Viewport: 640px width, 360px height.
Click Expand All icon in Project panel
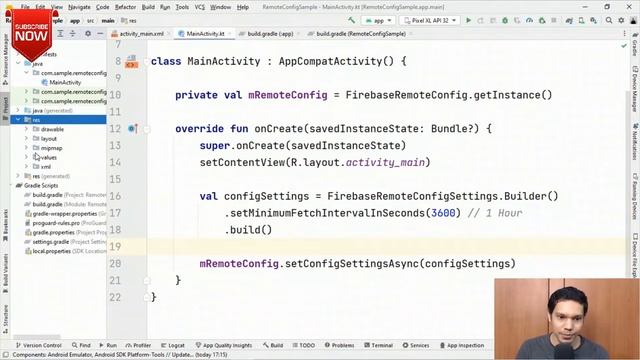pos(60,33)
